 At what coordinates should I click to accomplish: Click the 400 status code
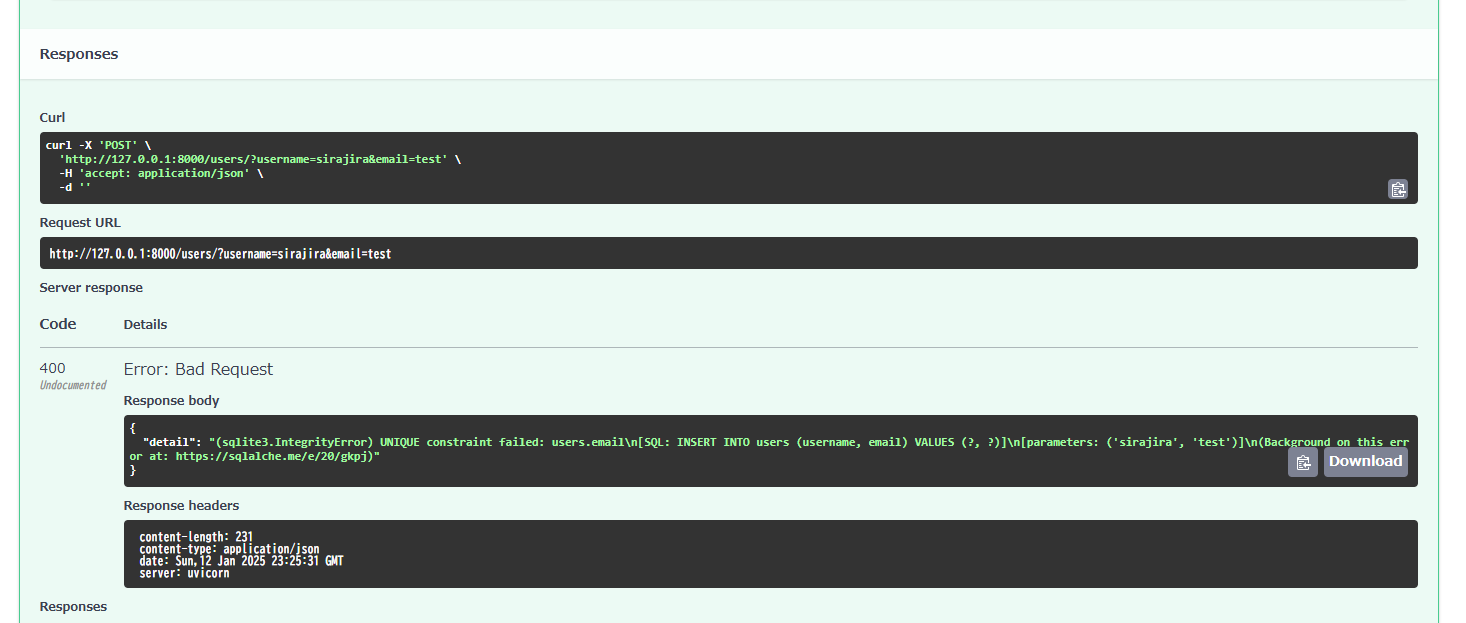tap(53, 368)
